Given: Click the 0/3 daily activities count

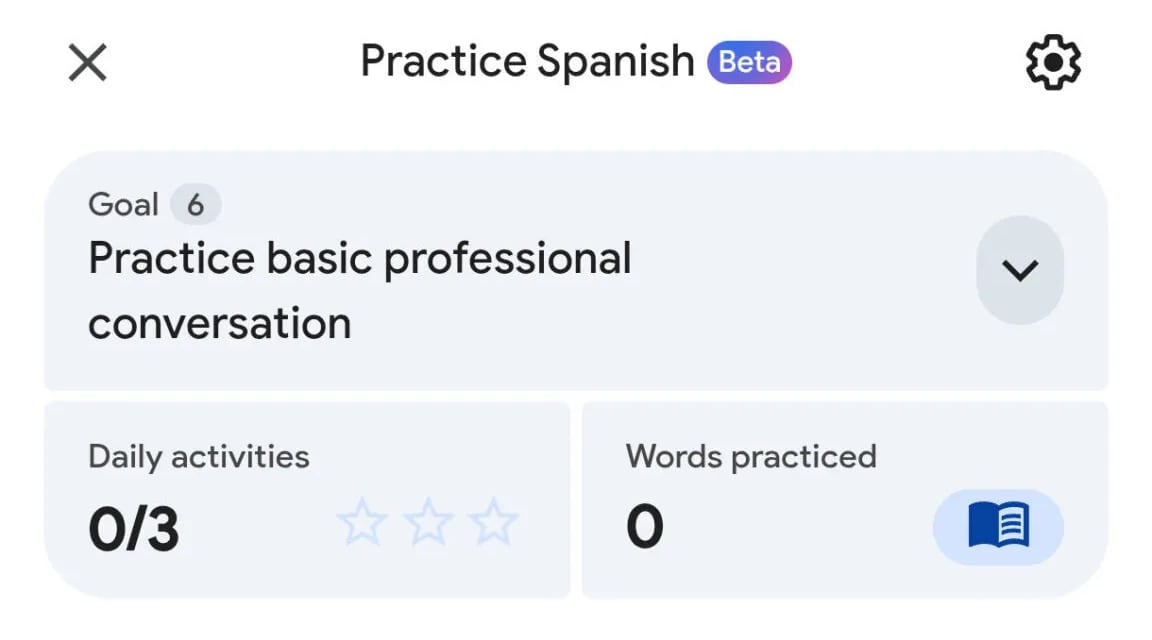Looking at the screenshot, I should click(134, 530).
